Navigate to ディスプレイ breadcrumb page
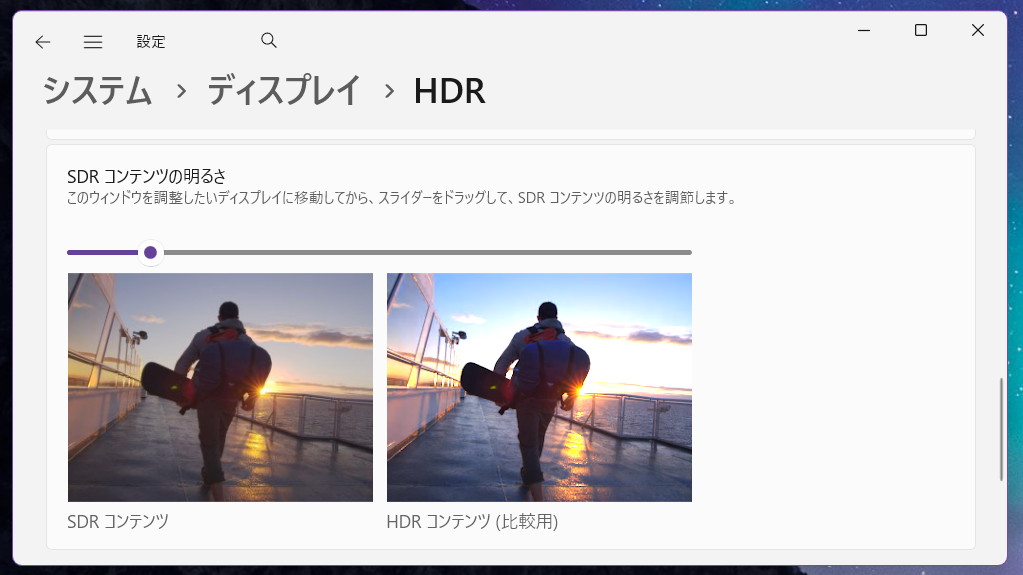Image resolution: width=1023 pixels, height=575 pixels. tap(284, 91)
